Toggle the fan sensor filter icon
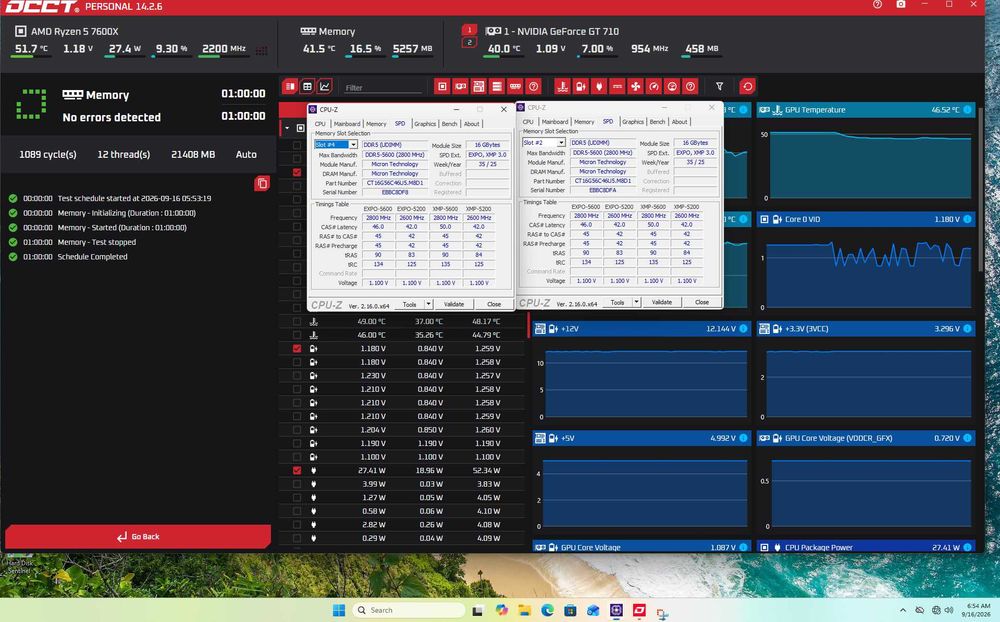The image size is (1000, 622). (635, 86)
